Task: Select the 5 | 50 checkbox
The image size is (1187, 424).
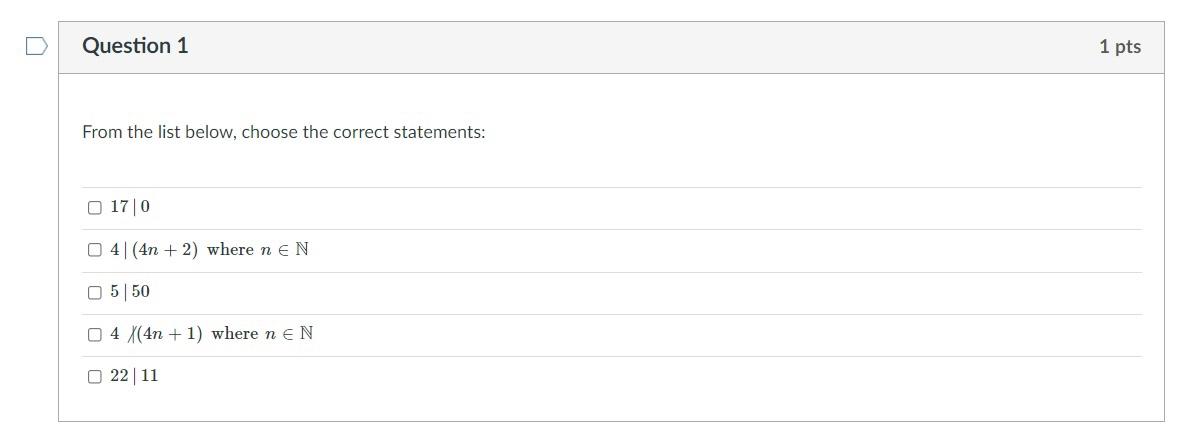Action: 94,292
